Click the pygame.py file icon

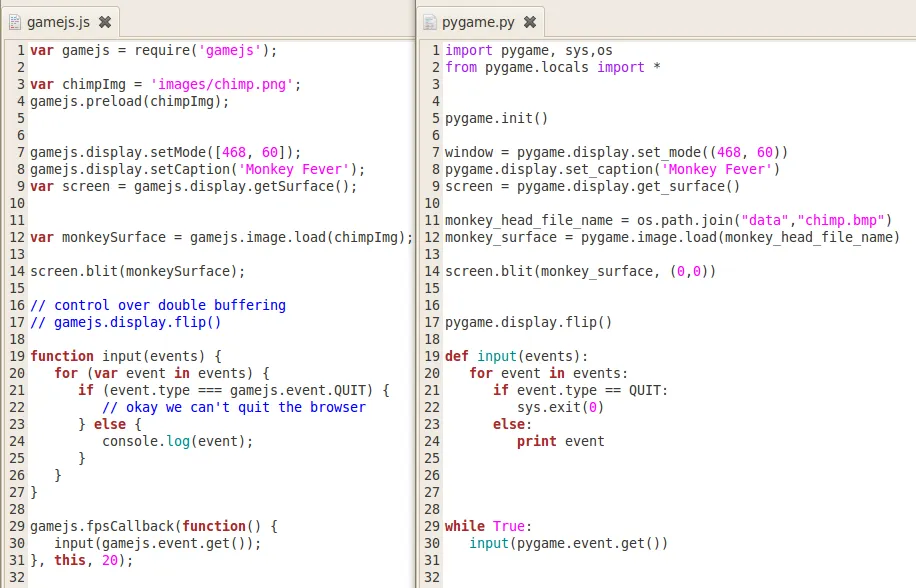click(x=430, y=22)
